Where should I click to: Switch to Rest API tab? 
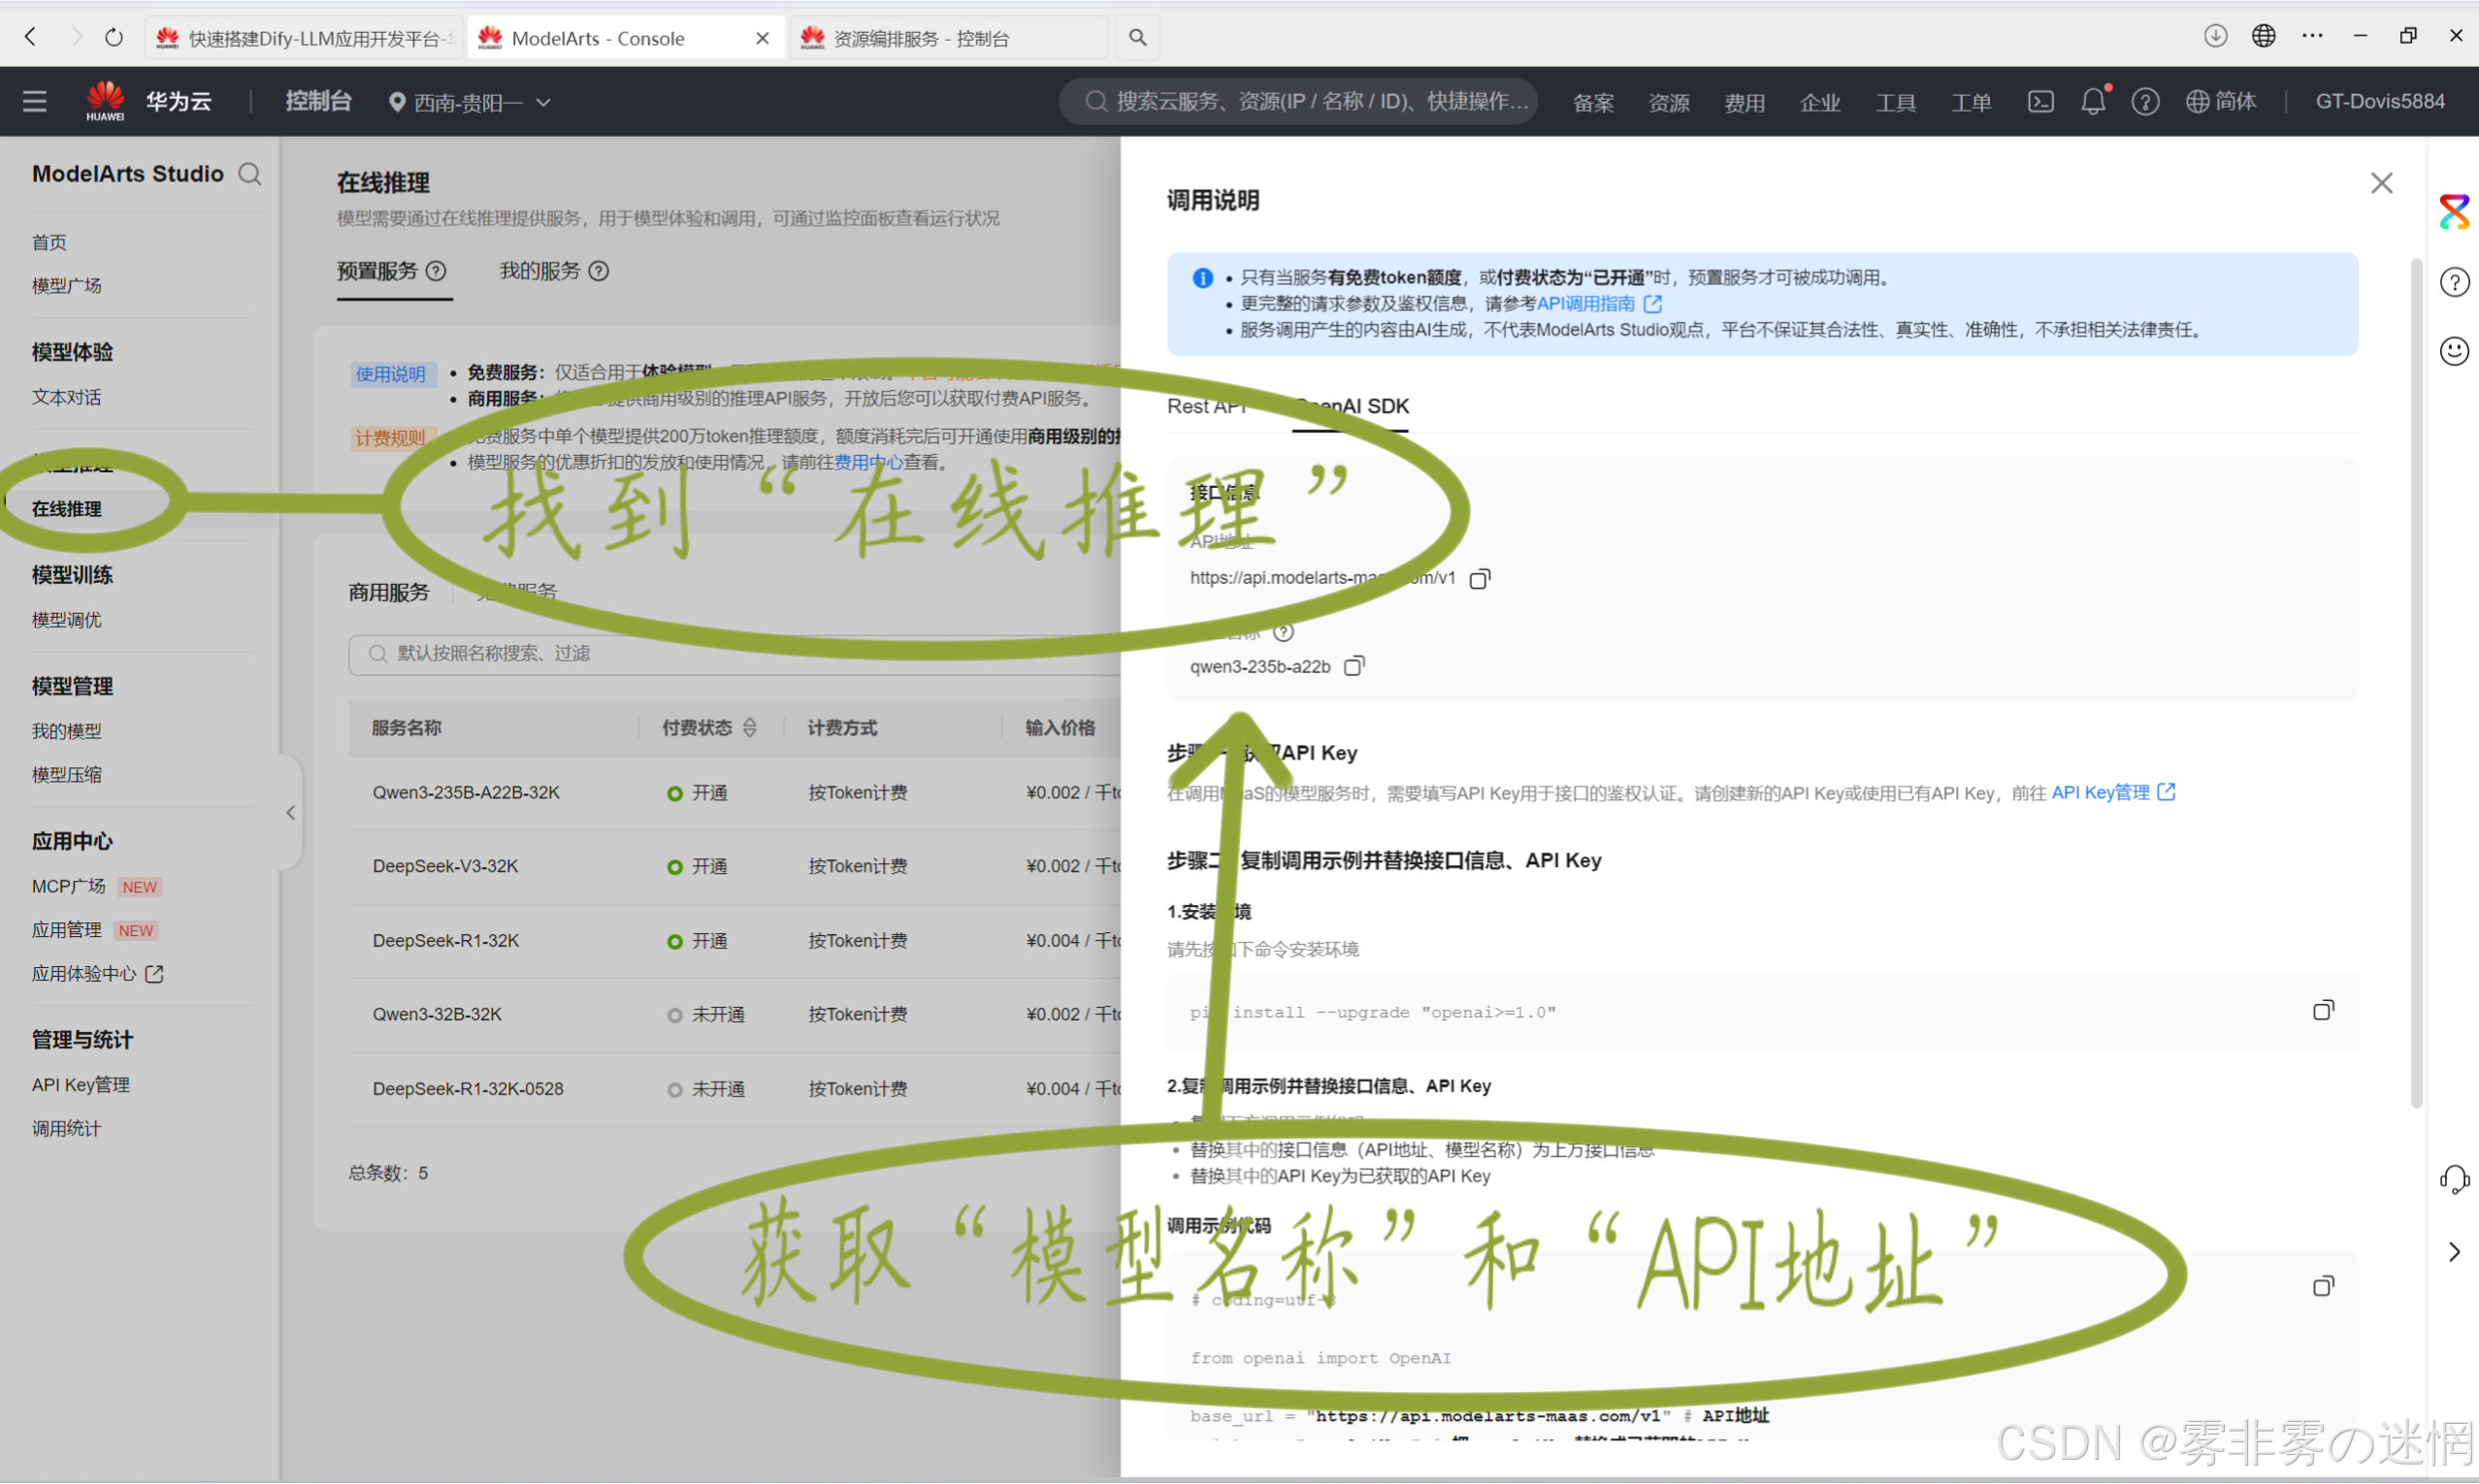pyautogui.click(x=1206, y=406)
